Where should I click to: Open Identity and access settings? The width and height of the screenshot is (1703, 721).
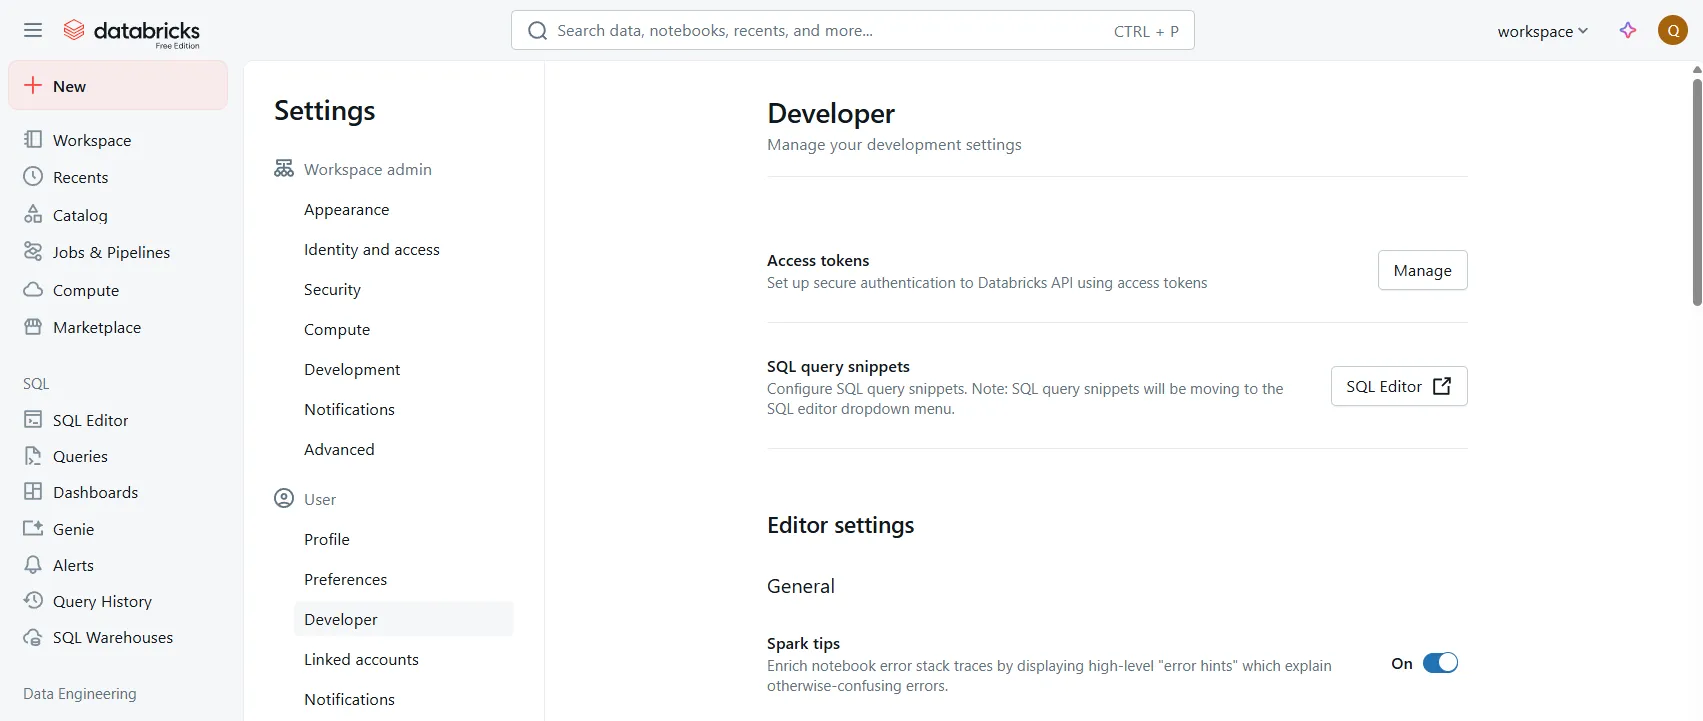(x=371, y=249)
